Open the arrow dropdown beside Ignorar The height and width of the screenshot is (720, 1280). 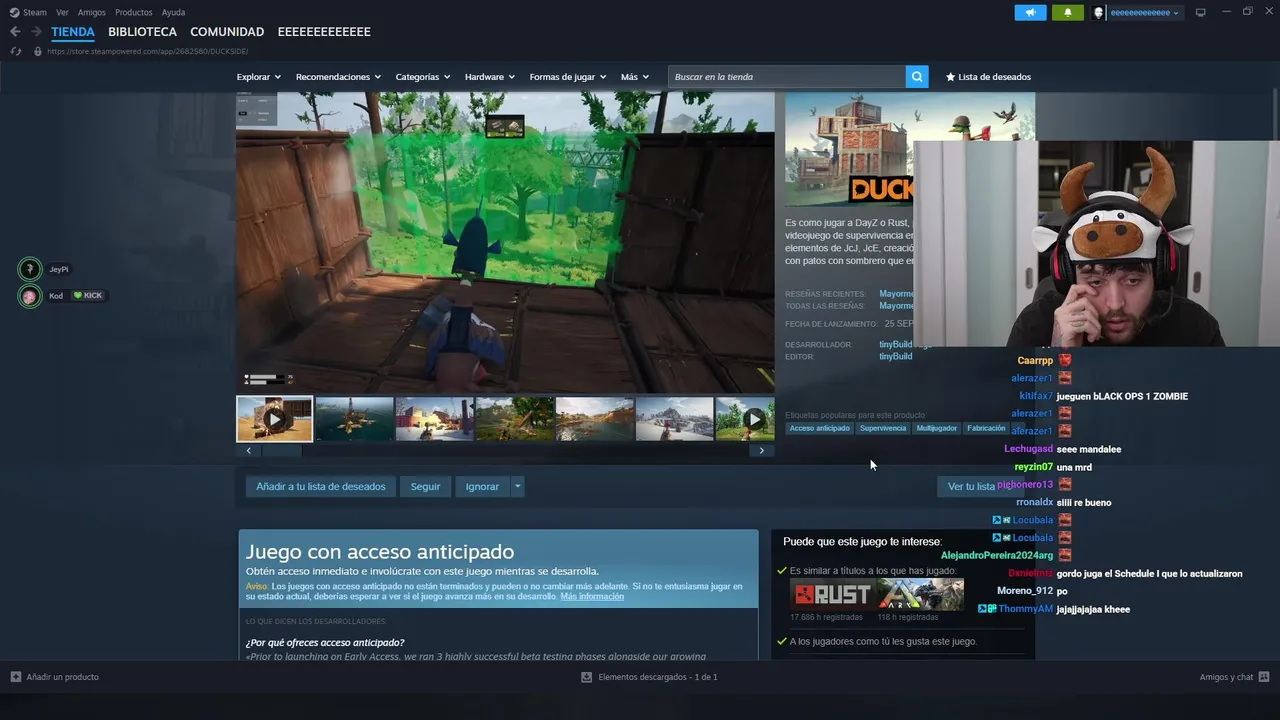pos(517,486)
